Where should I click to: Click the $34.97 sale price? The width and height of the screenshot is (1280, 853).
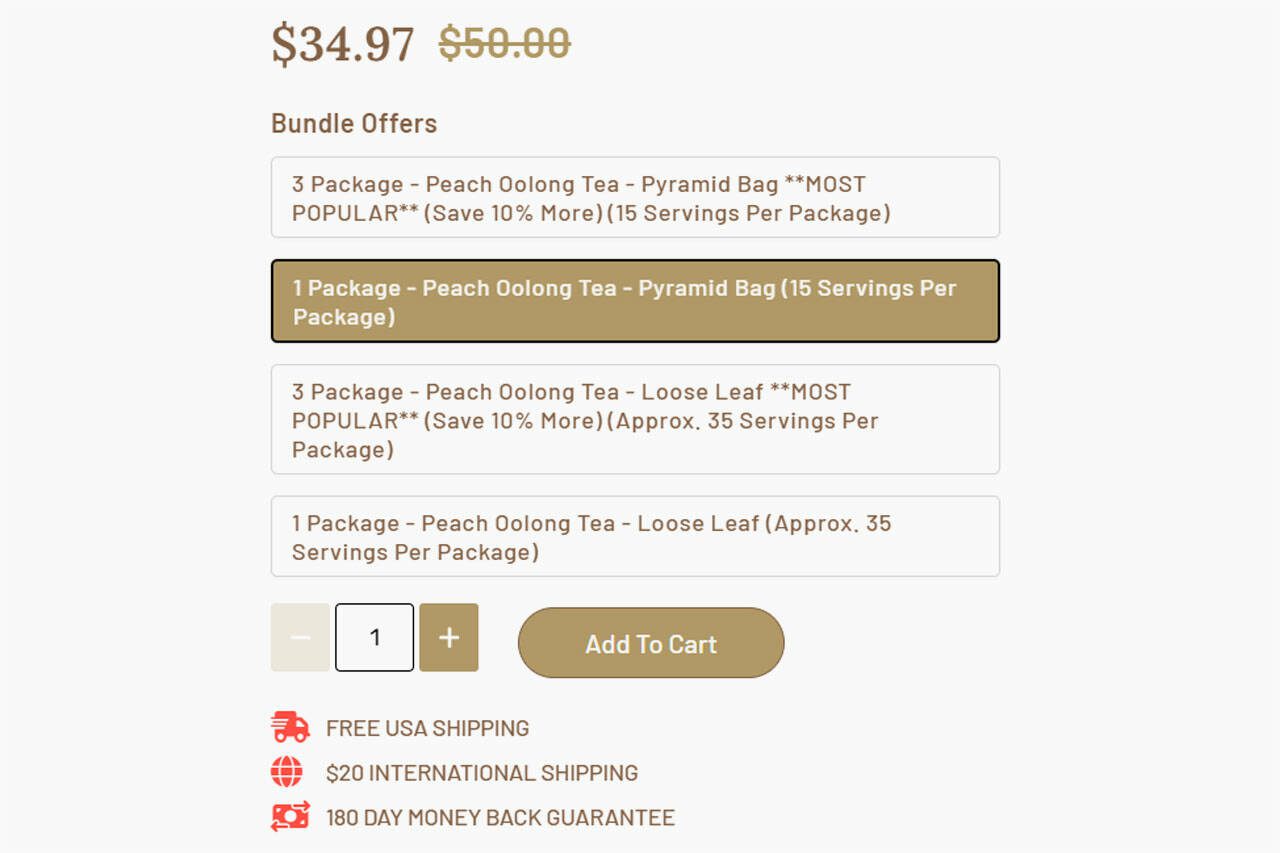tap(343, 45)
